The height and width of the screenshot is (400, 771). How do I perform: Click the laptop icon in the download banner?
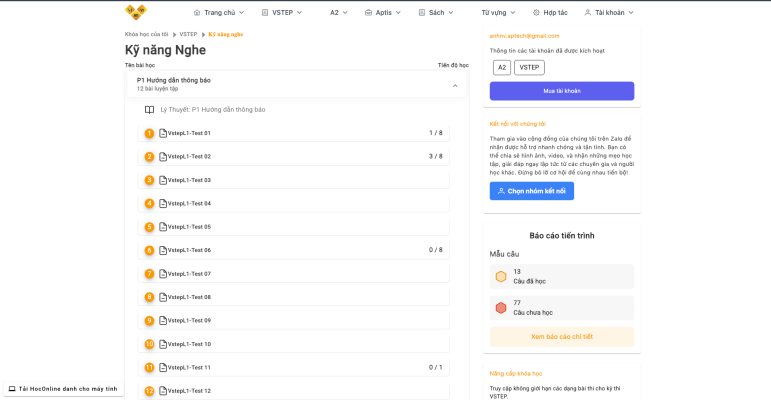(12, 389)
